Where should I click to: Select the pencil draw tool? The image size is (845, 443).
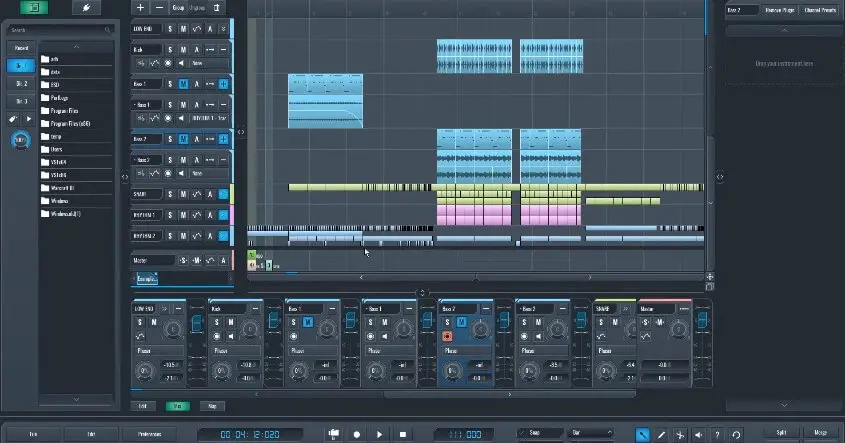661,434
